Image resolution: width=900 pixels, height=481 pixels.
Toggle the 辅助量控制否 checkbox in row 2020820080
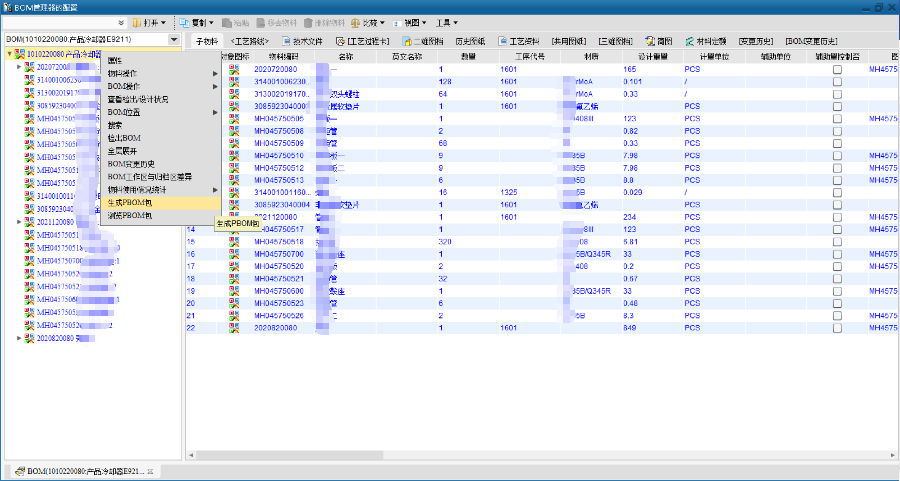point(837,327)
